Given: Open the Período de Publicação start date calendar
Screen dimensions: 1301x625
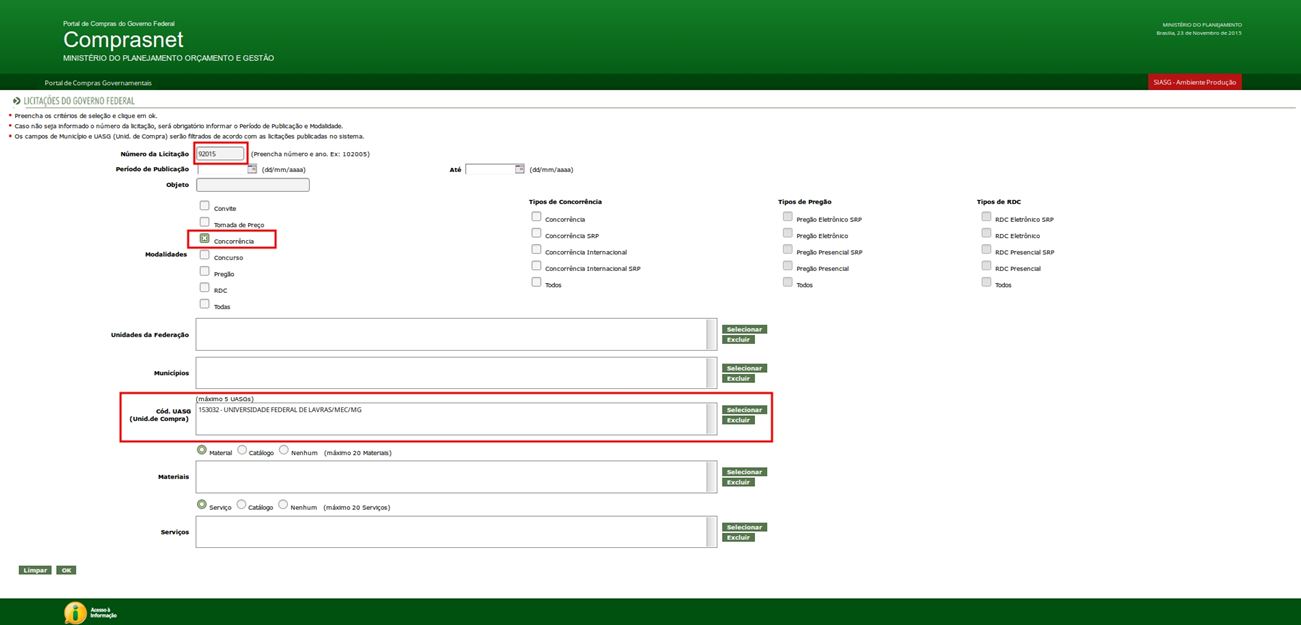Looking at the screenshot, I should coord(252,169).
